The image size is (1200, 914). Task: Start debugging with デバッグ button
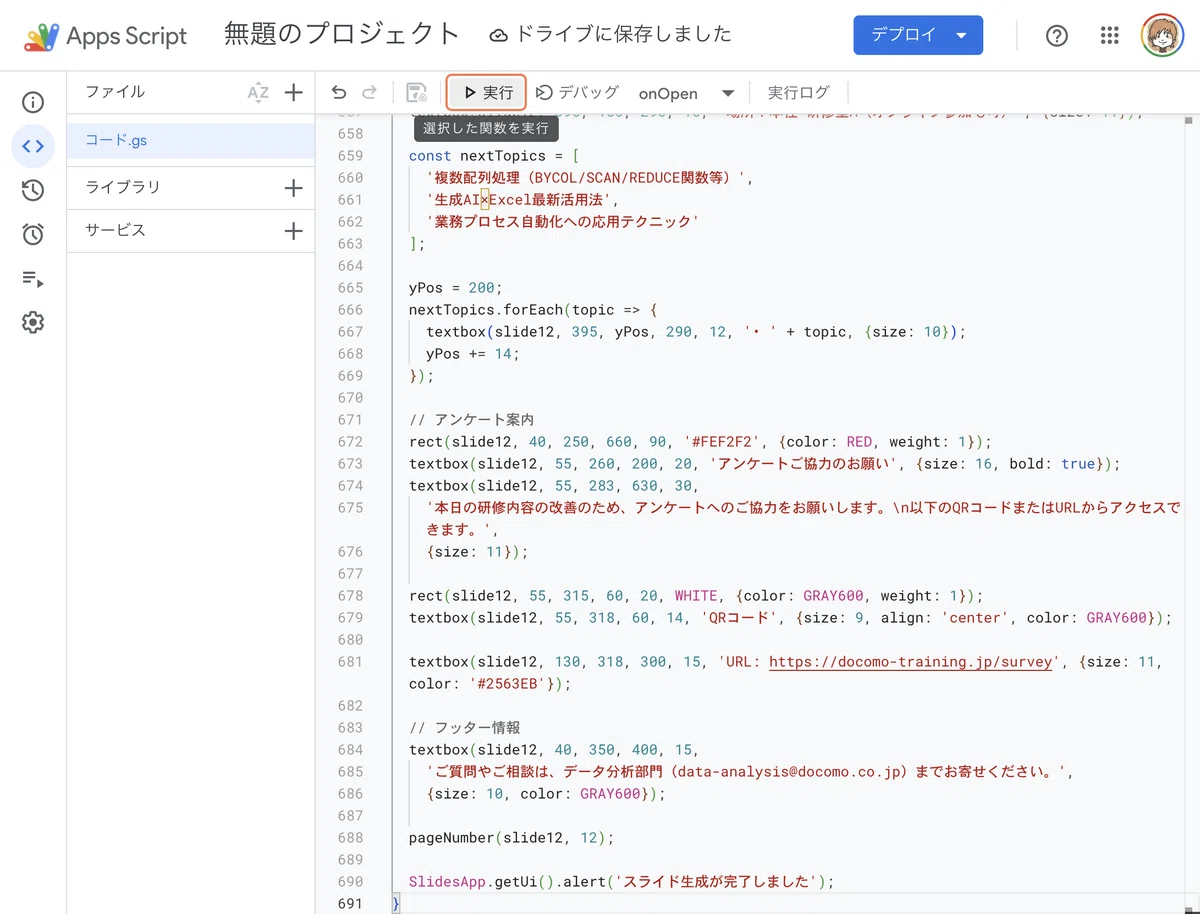pyautogui.click(x=578, y=93)
